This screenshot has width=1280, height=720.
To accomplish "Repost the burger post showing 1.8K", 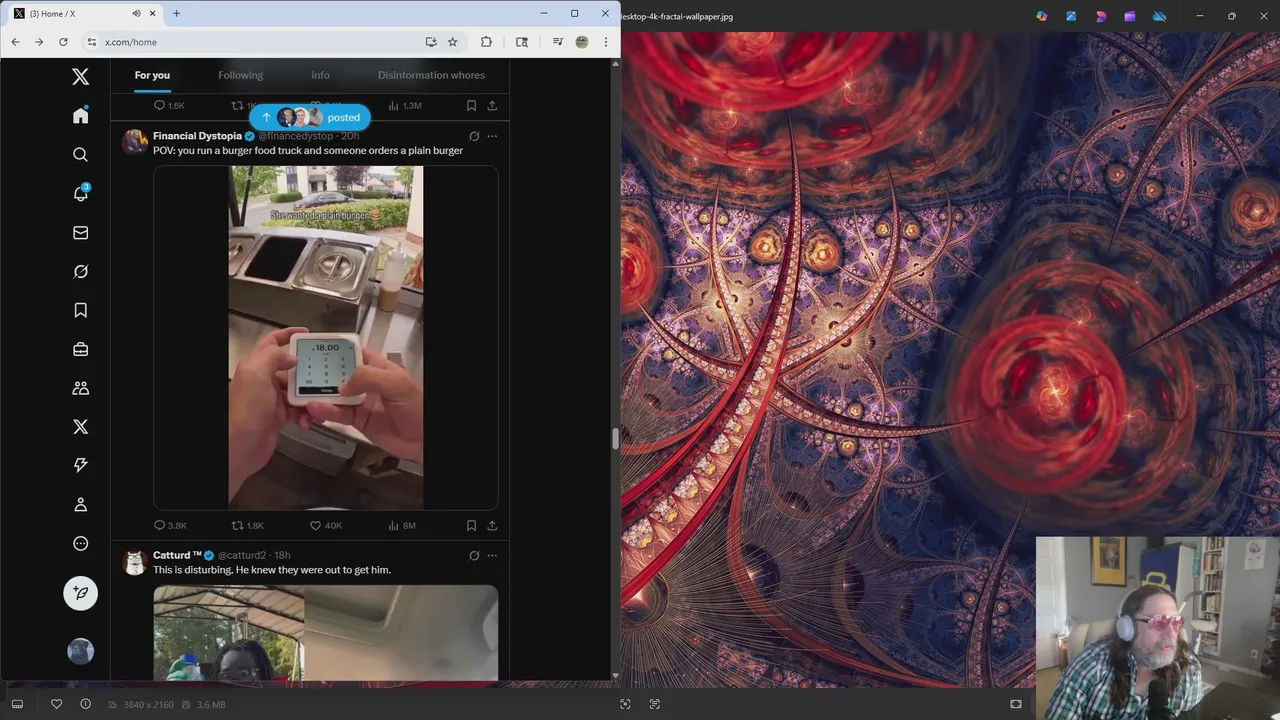I will pyautogui.click(x=248, y=525).
